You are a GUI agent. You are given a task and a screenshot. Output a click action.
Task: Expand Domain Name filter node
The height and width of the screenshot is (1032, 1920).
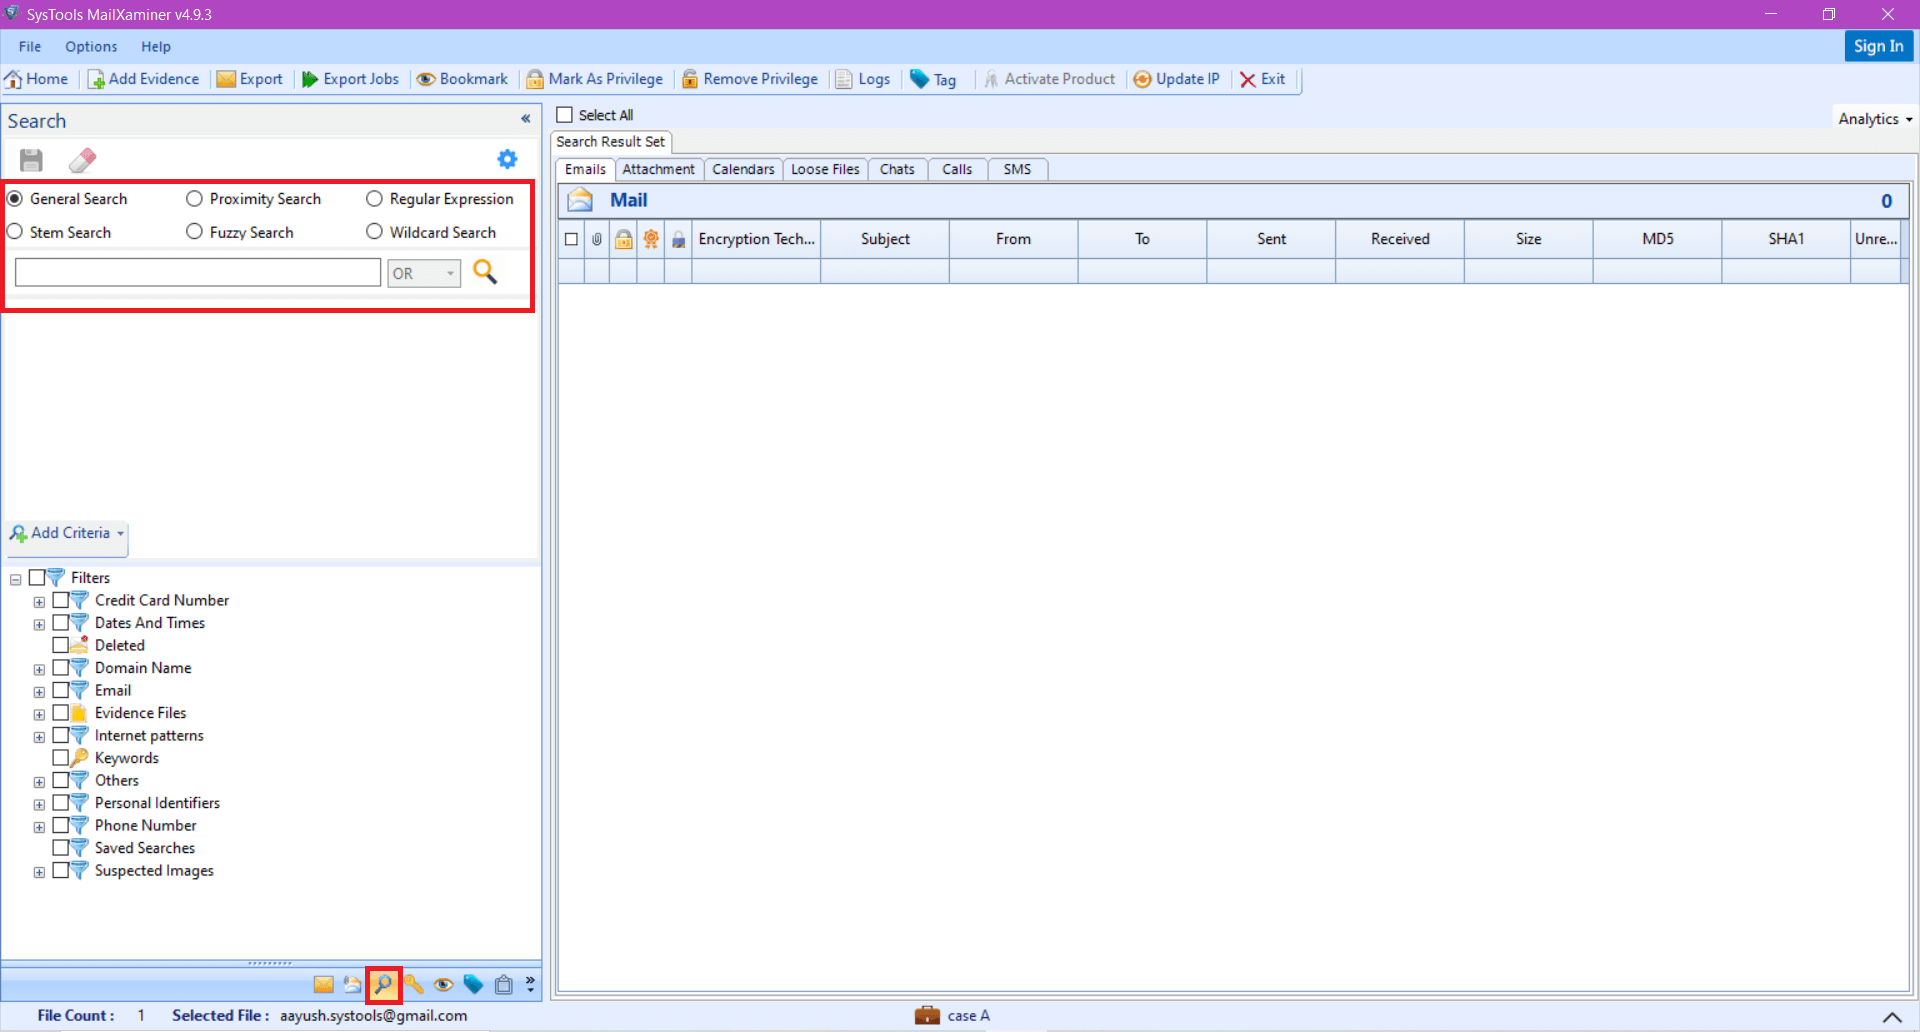(39, 670)
